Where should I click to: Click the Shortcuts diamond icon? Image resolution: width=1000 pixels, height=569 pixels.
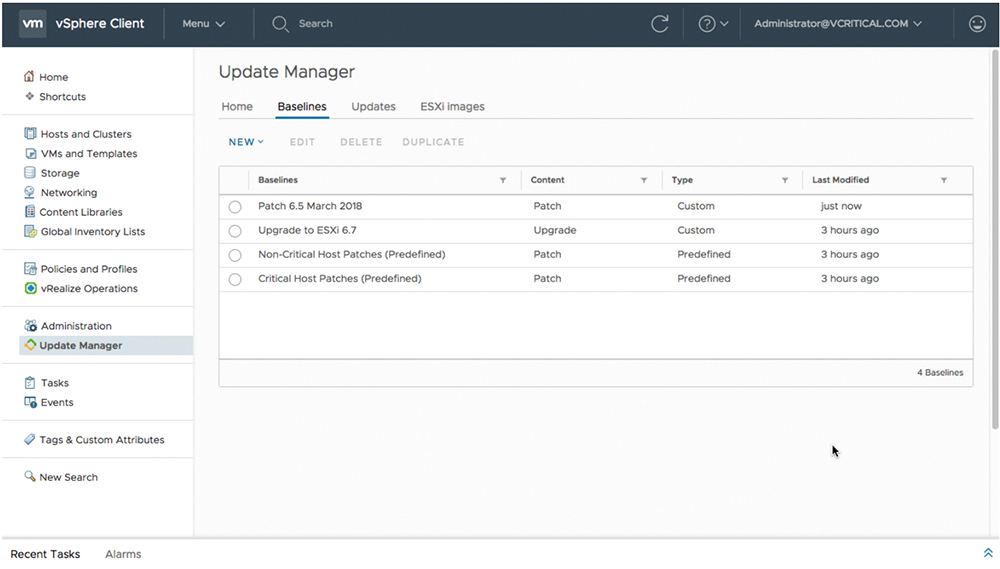pos(29,96)
